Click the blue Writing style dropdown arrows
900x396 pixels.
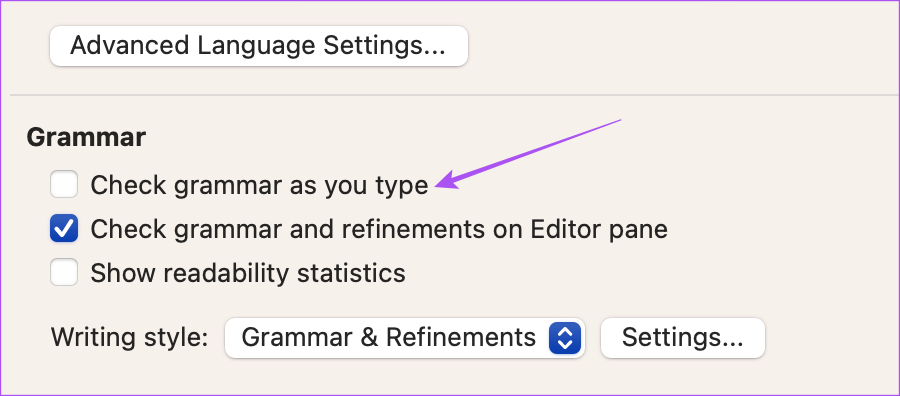coord(565,337)
